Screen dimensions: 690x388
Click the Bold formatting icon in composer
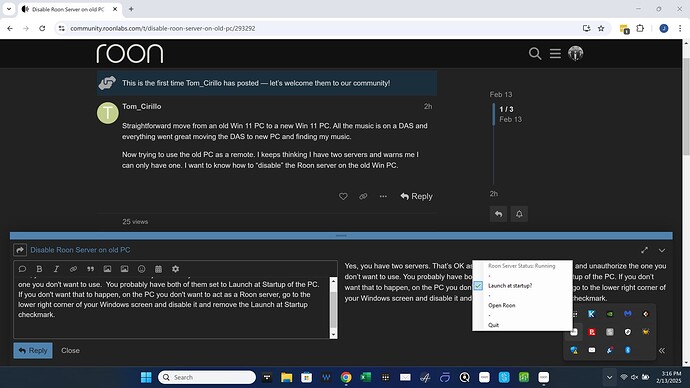pos(39,269)
